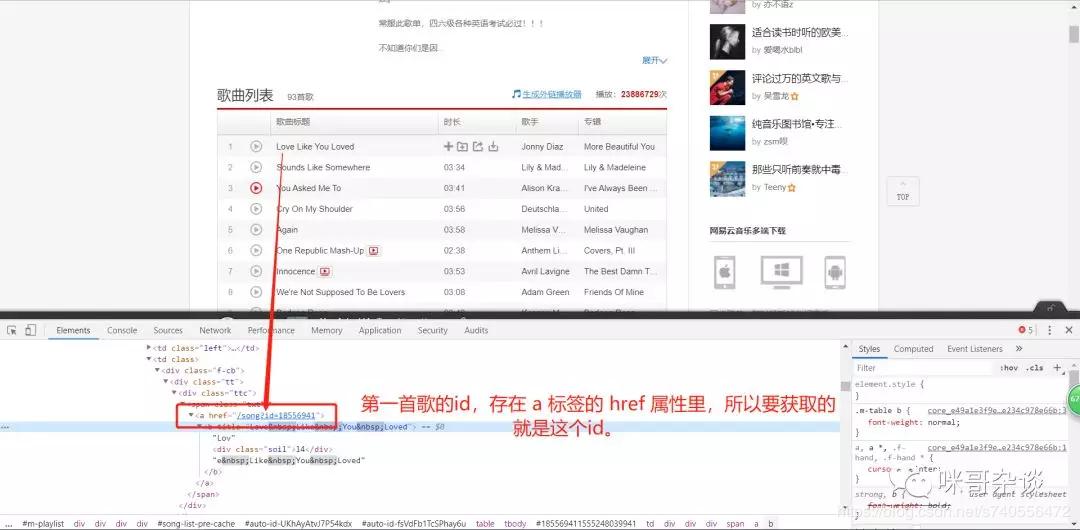Play the song Sounds Like Somewhere
This screenshot has height=530, width=1080.
(256, 167)
